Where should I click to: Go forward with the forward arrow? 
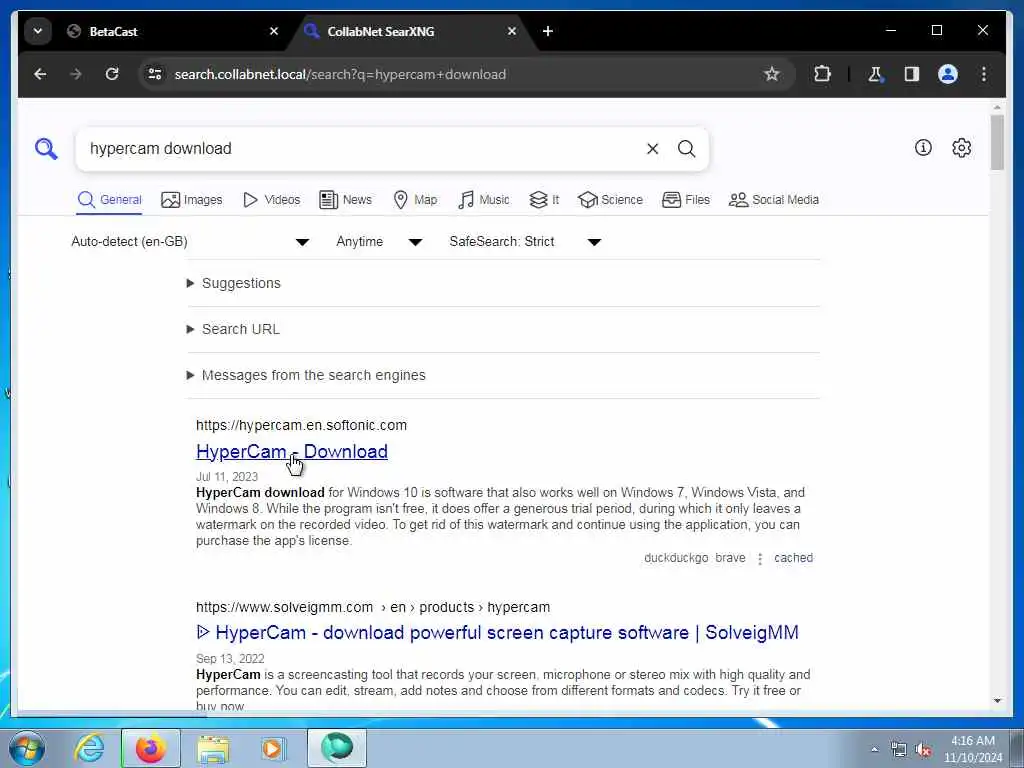(76, 74)
